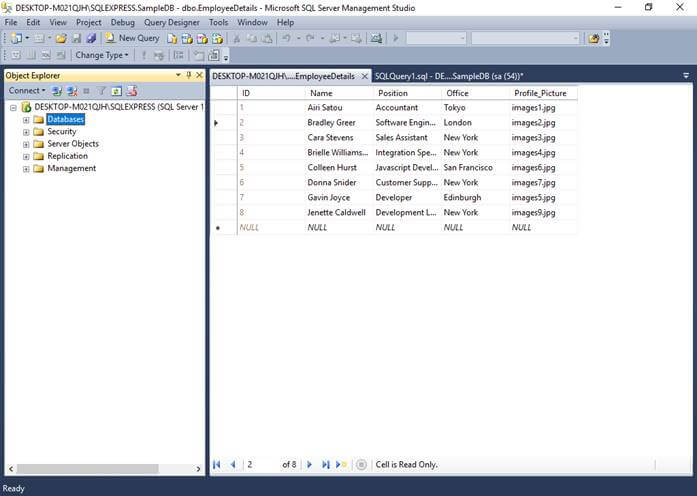
Task: Click the Start Debugging play arrow
Action: [x=396, y=39]
